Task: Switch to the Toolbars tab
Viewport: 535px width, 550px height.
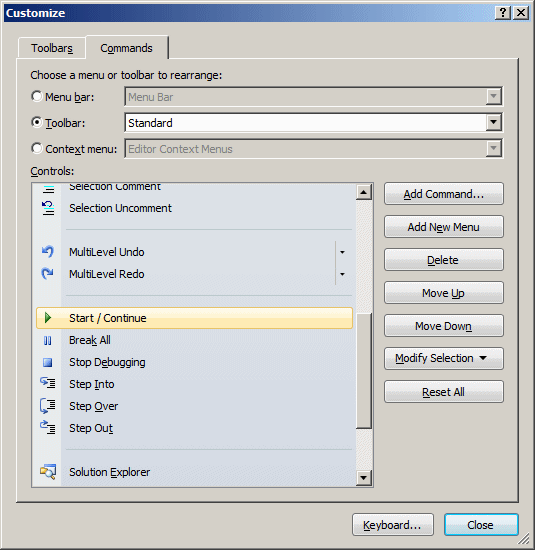Action: point(52,48)
